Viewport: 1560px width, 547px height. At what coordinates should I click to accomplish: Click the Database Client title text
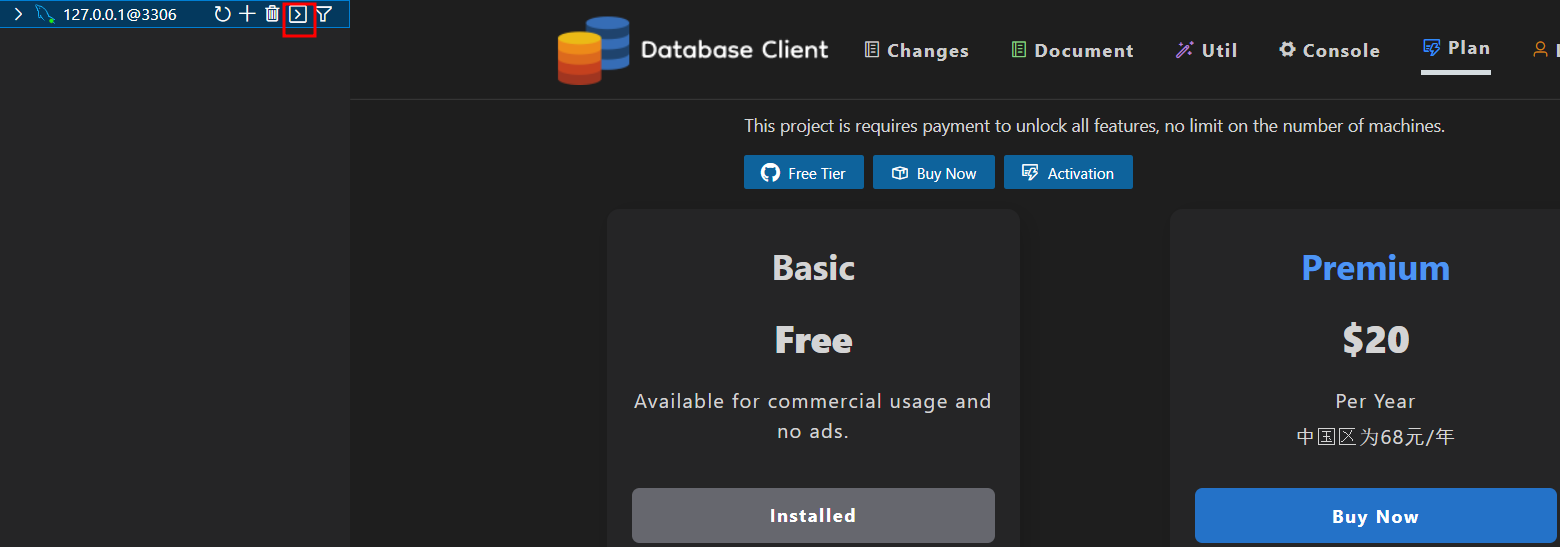click(734, 50)
